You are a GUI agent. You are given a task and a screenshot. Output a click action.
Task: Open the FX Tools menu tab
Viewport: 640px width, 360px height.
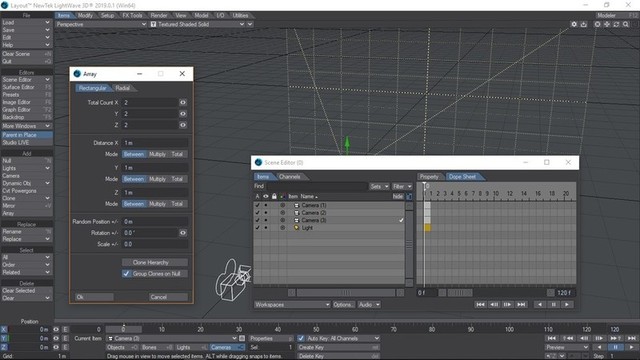click(132, 16)
